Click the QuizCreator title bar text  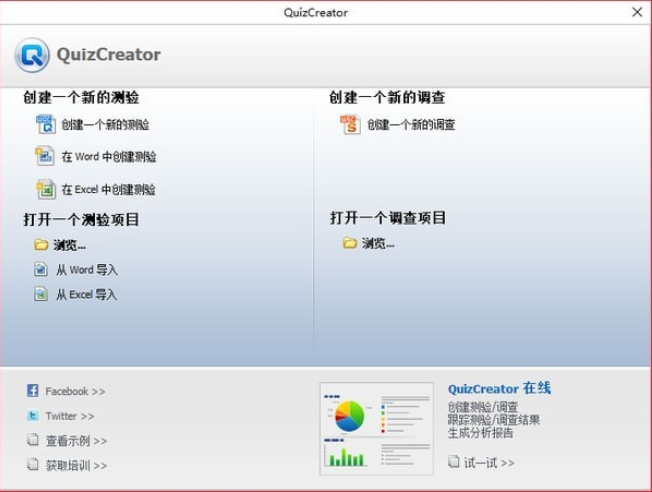tap(316, 12)
